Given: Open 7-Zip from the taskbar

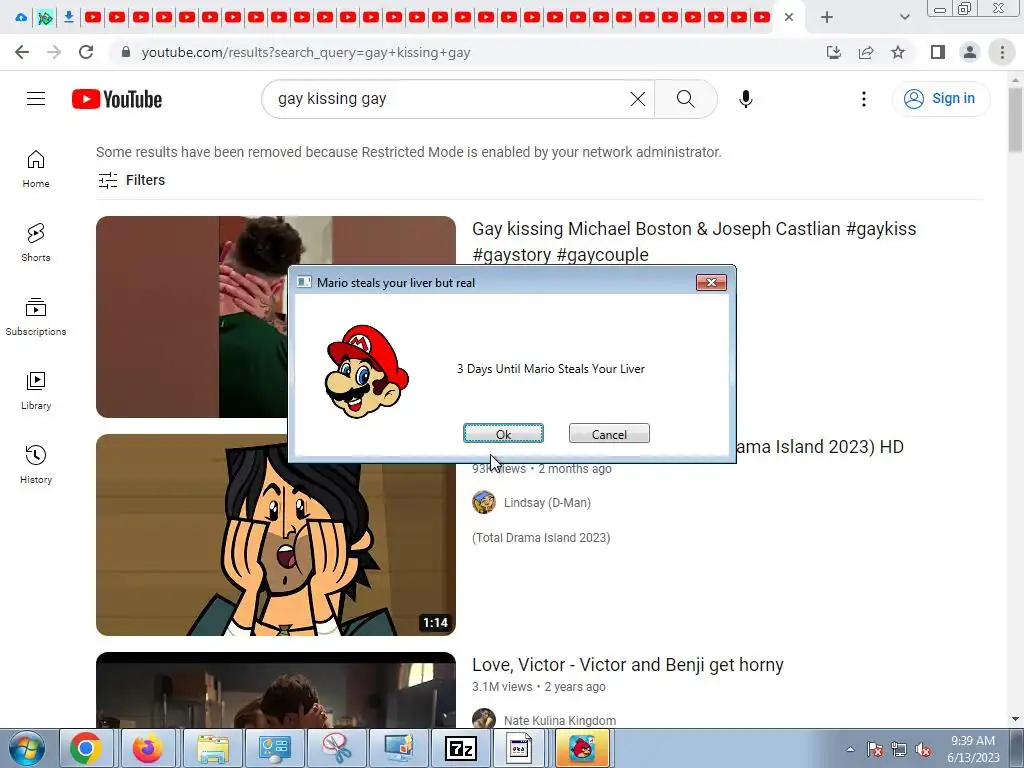Looking at the screenshot, I should (460, 748).
